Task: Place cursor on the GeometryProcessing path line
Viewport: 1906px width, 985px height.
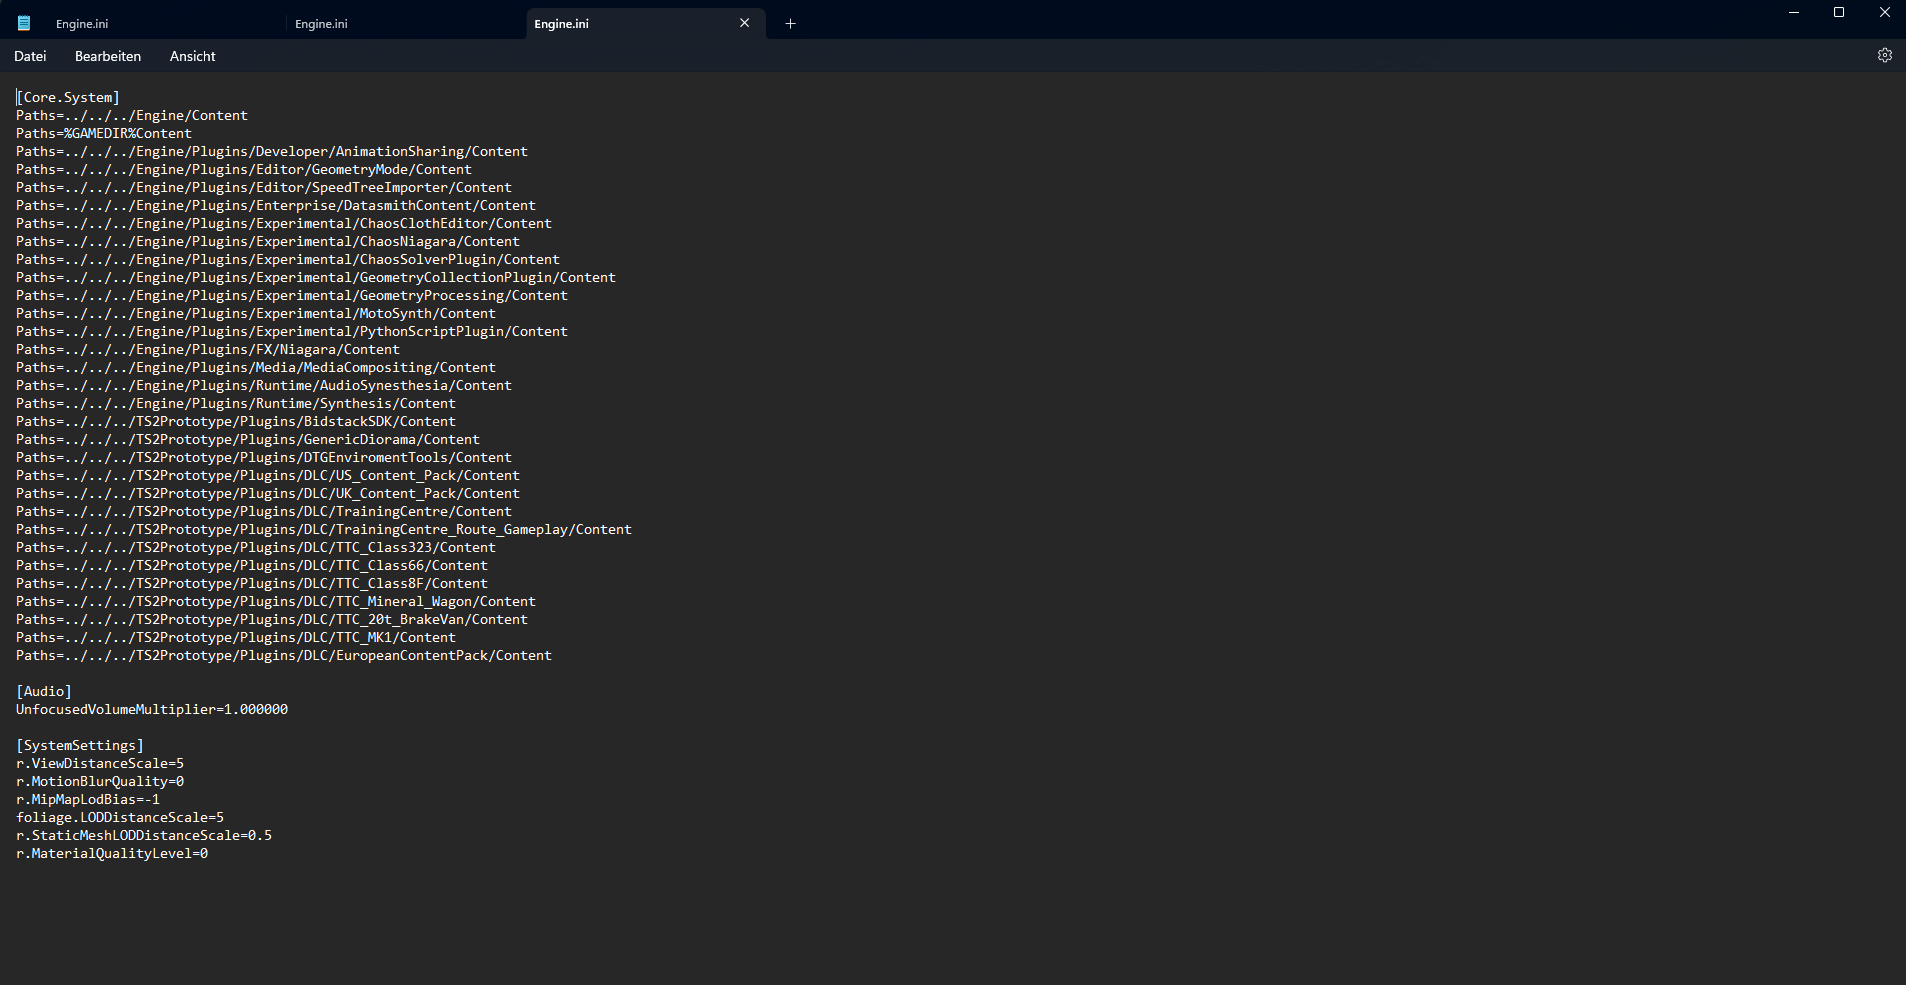Action: coord(292,295)
